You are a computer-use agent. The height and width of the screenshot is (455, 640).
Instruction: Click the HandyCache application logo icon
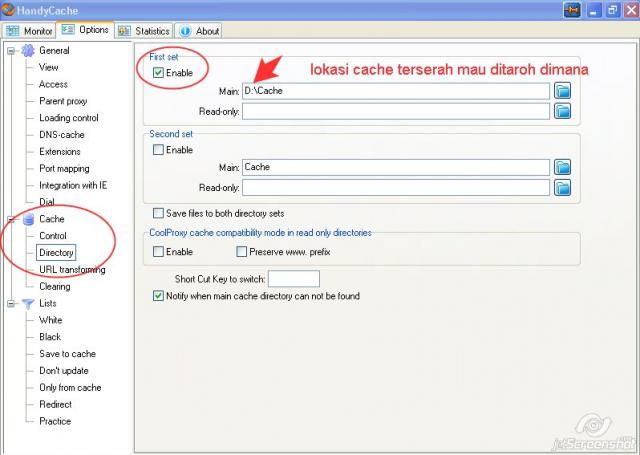8,9
